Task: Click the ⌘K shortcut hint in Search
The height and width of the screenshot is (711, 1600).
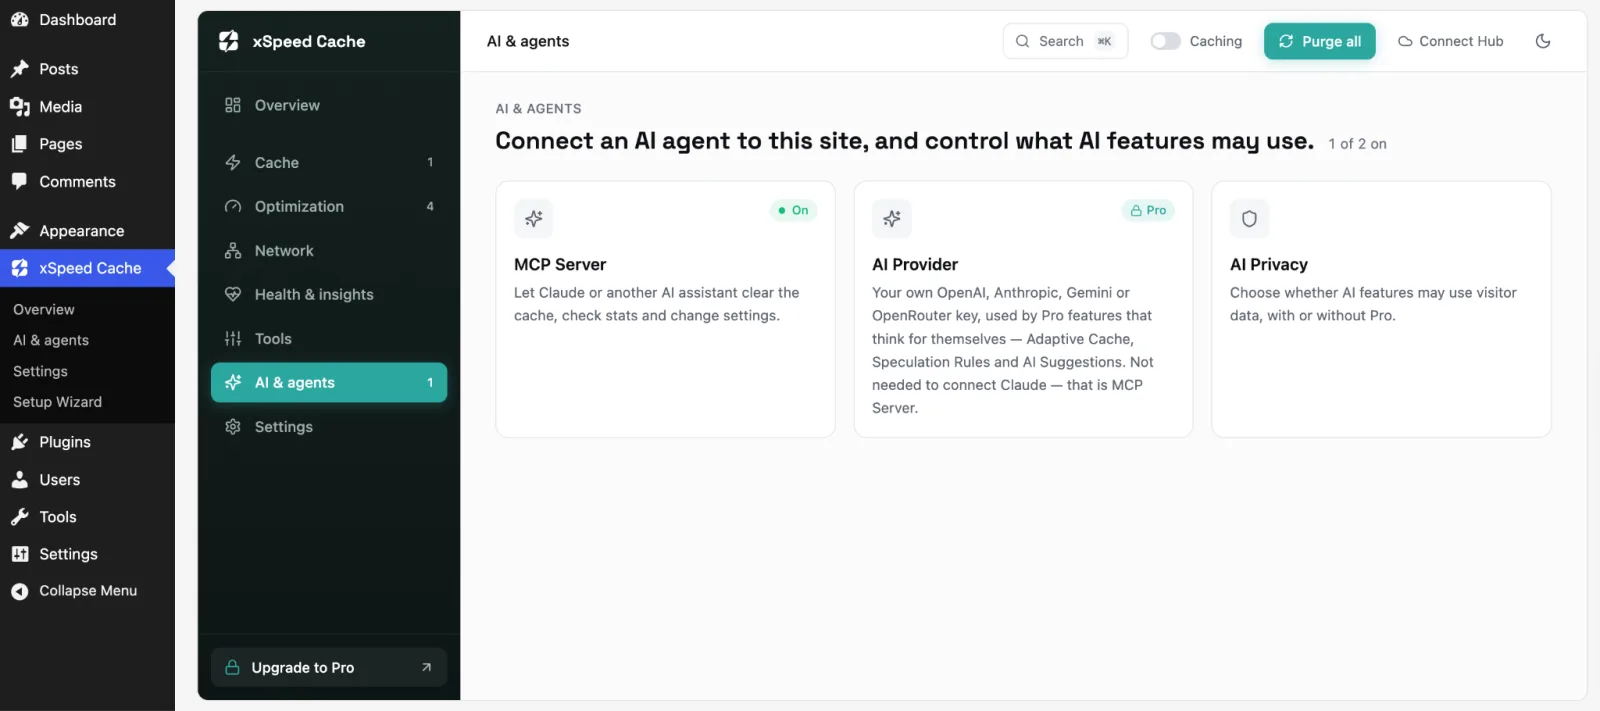Action: (x=1104, y=41)
